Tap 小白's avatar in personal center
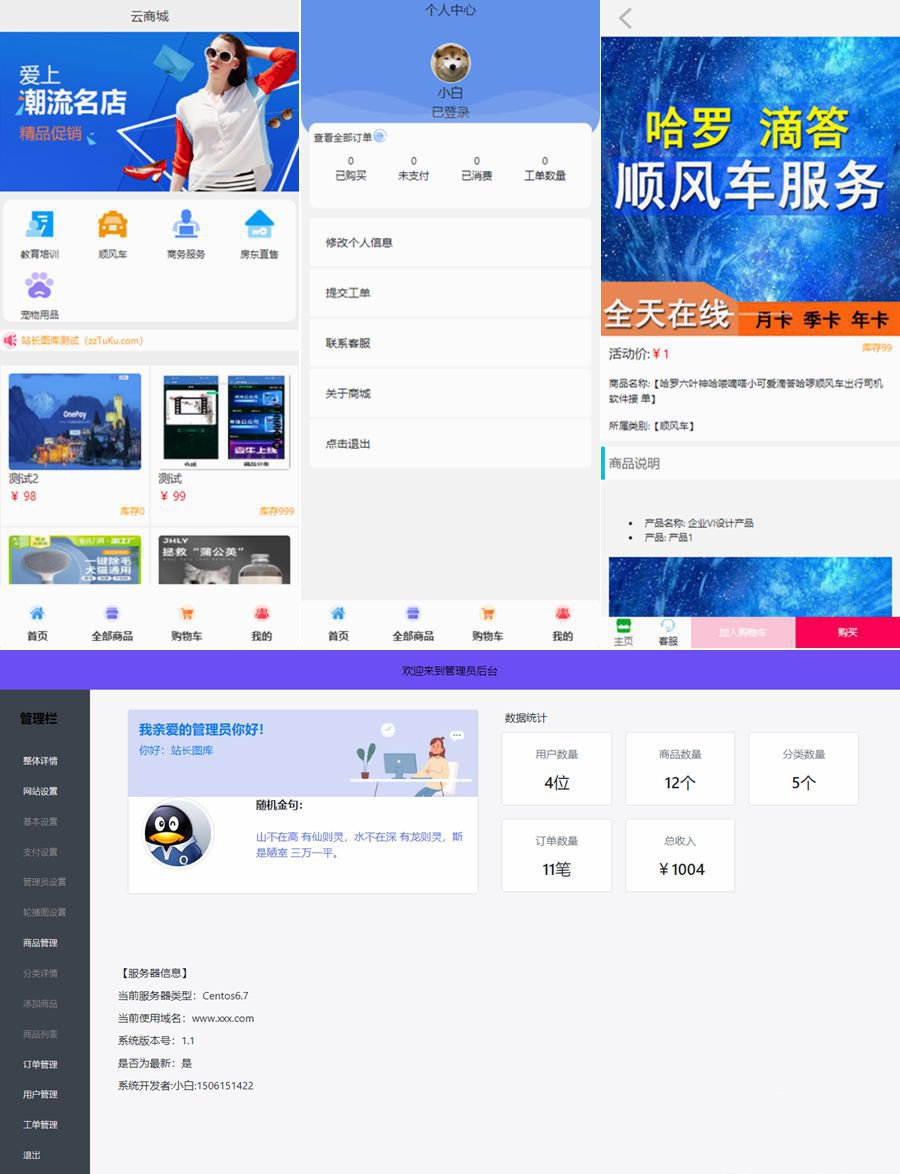900x1174 pixels. [450, 60]
